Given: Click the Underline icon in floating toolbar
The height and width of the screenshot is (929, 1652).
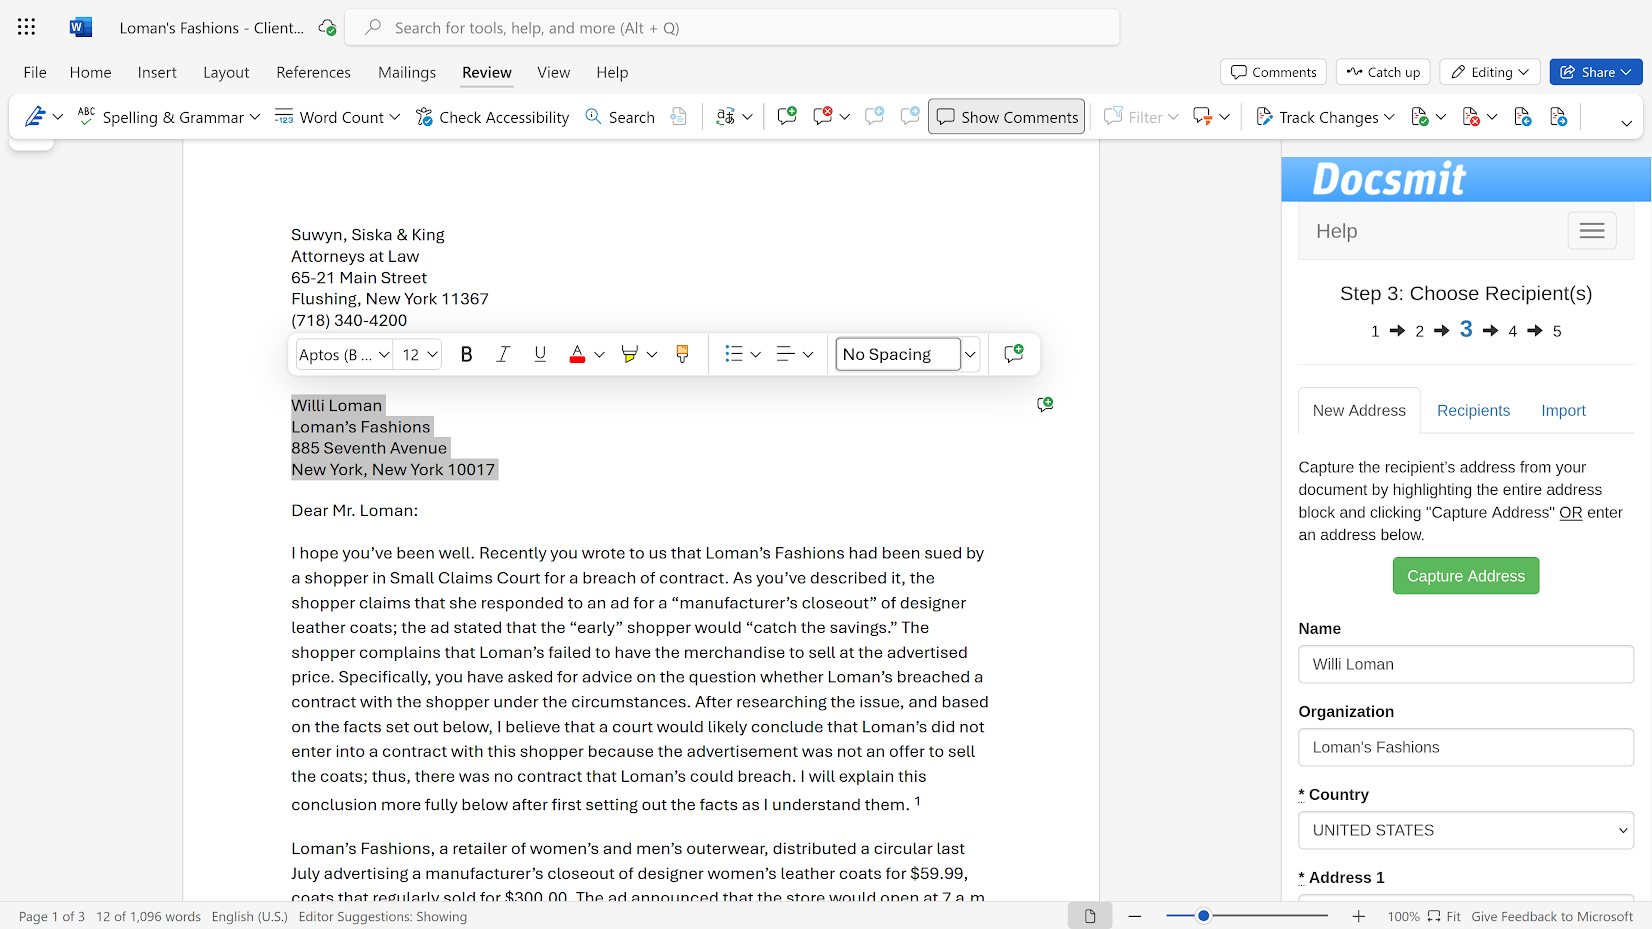Looking at the screenshot, I should pos(540,354).
